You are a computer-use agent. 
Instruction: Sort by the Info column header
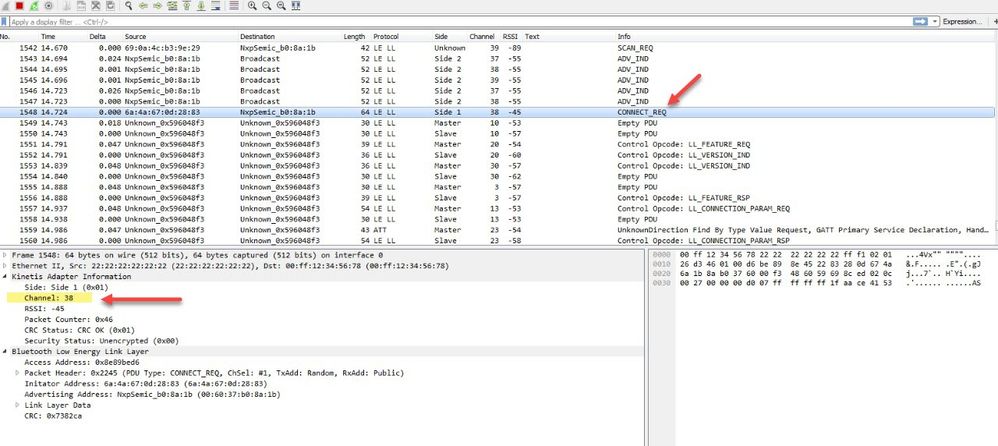click(x=624, y=36)
